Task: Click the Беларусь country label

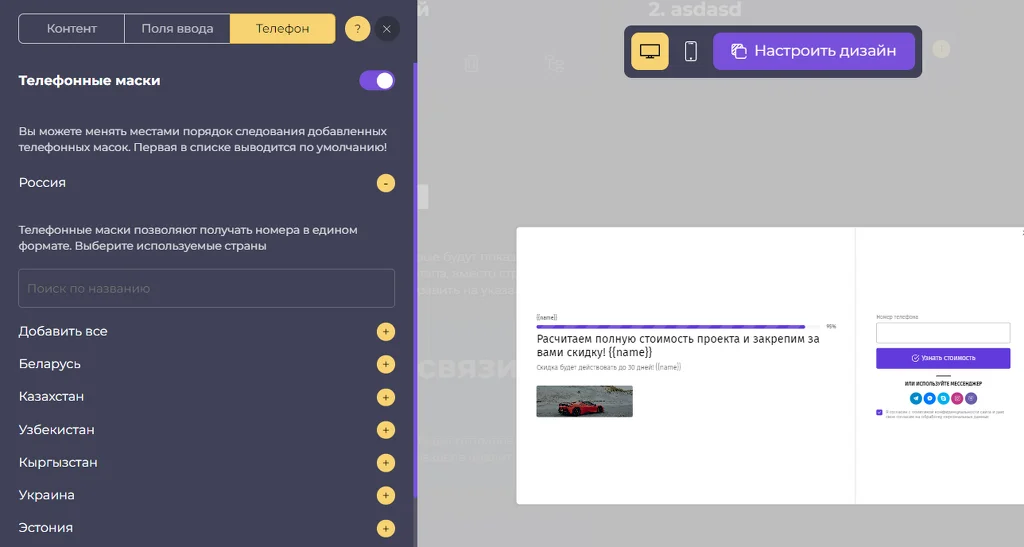Action: tap(50, 364)
